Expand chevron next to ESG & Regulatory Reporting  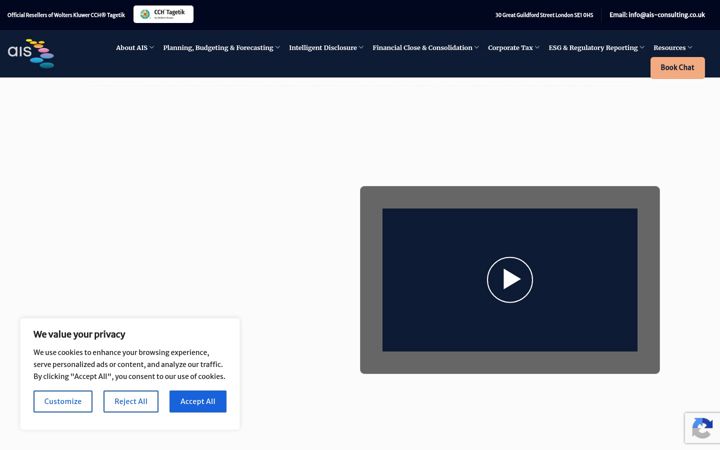(642, 47)
